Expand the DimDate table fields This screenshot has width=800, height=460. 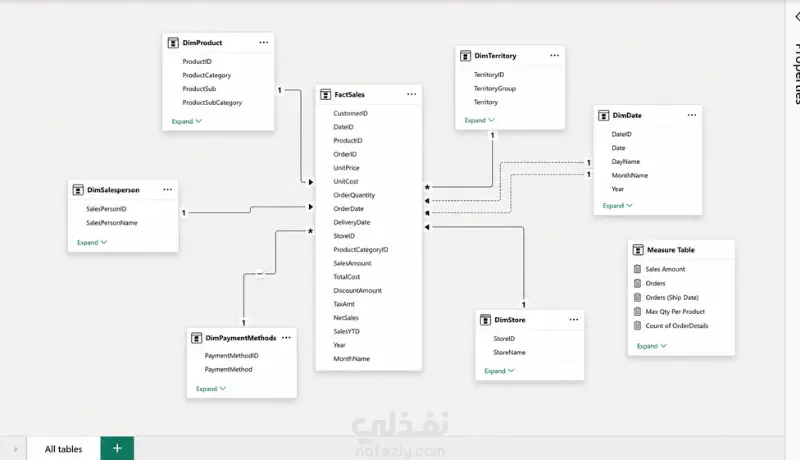(617, 206)
